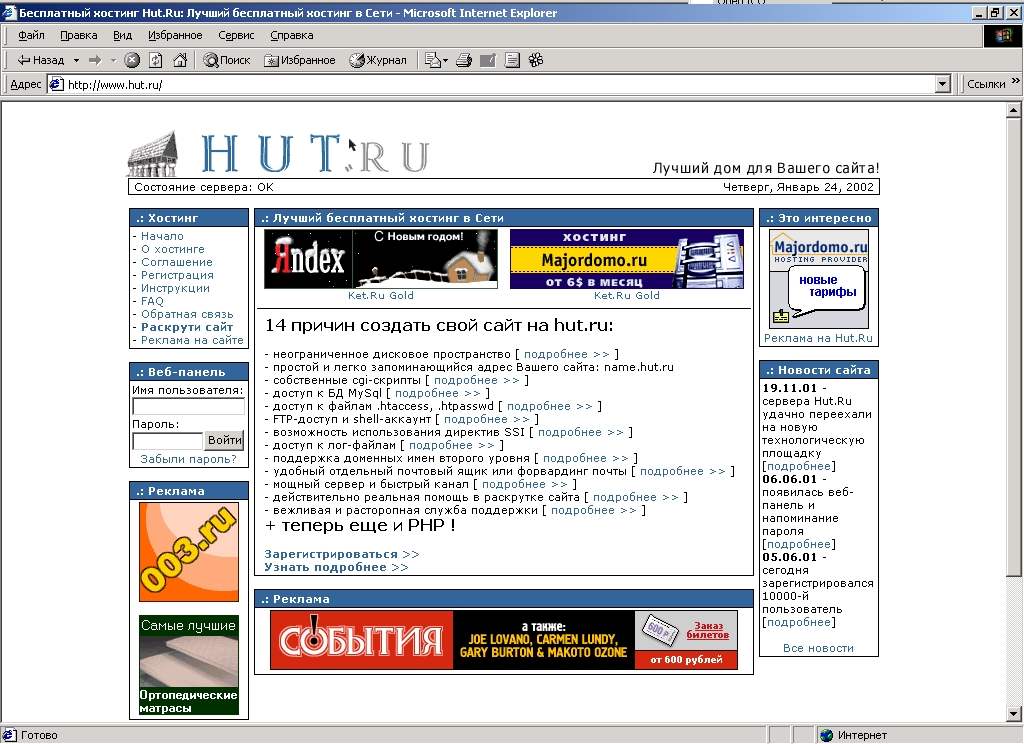Focus the Имя пользователя input field

pyautogui.click(x=188, y=406)
